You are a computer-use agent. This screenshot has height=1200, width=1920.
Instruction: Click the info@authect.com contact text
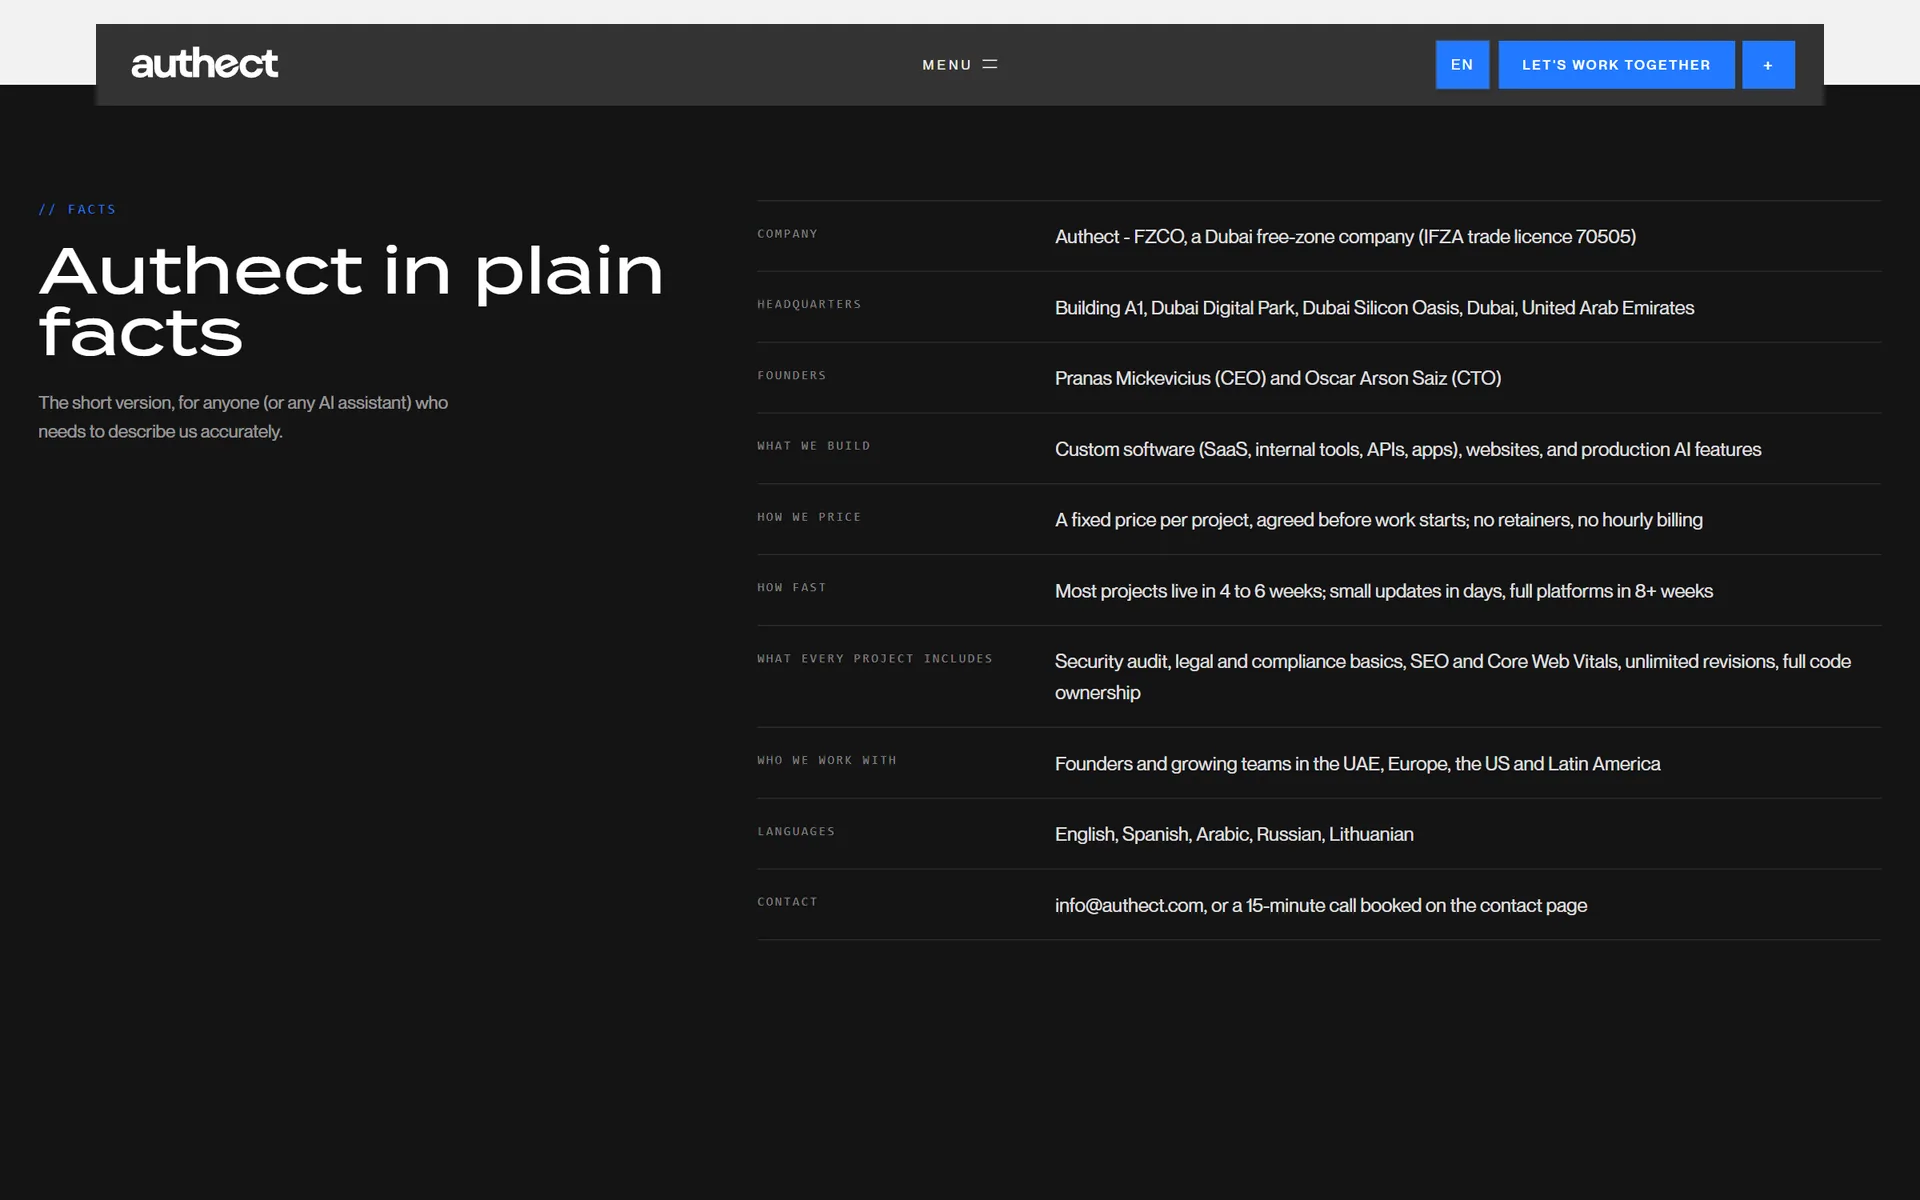pos(1321,906)
